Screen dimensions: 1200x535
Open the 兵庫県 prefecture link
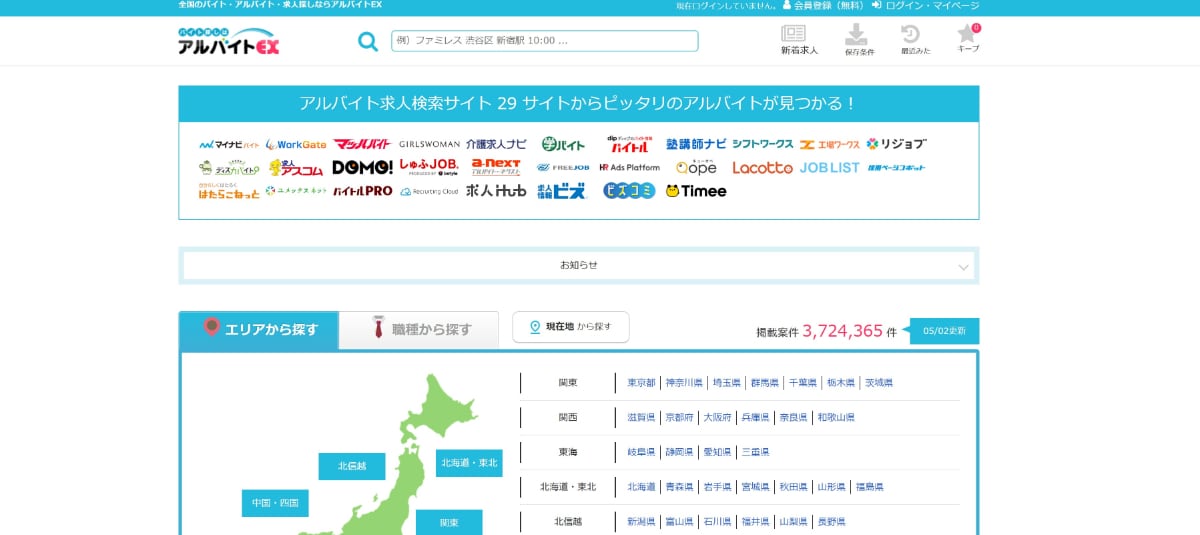[x=755, y=418]
